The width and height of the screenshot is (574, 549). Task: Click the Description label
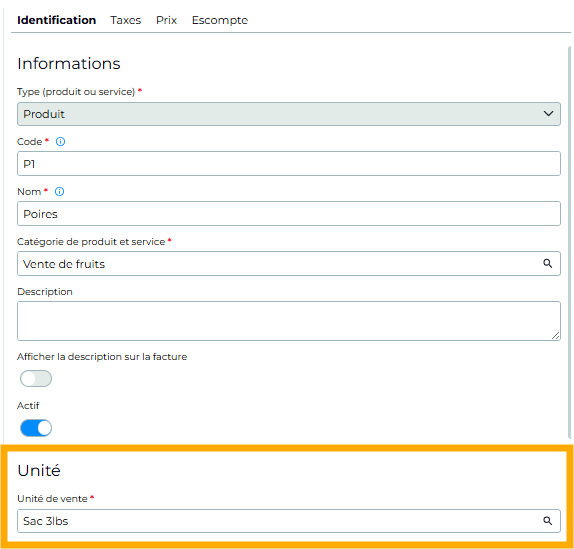pos(45,292)
